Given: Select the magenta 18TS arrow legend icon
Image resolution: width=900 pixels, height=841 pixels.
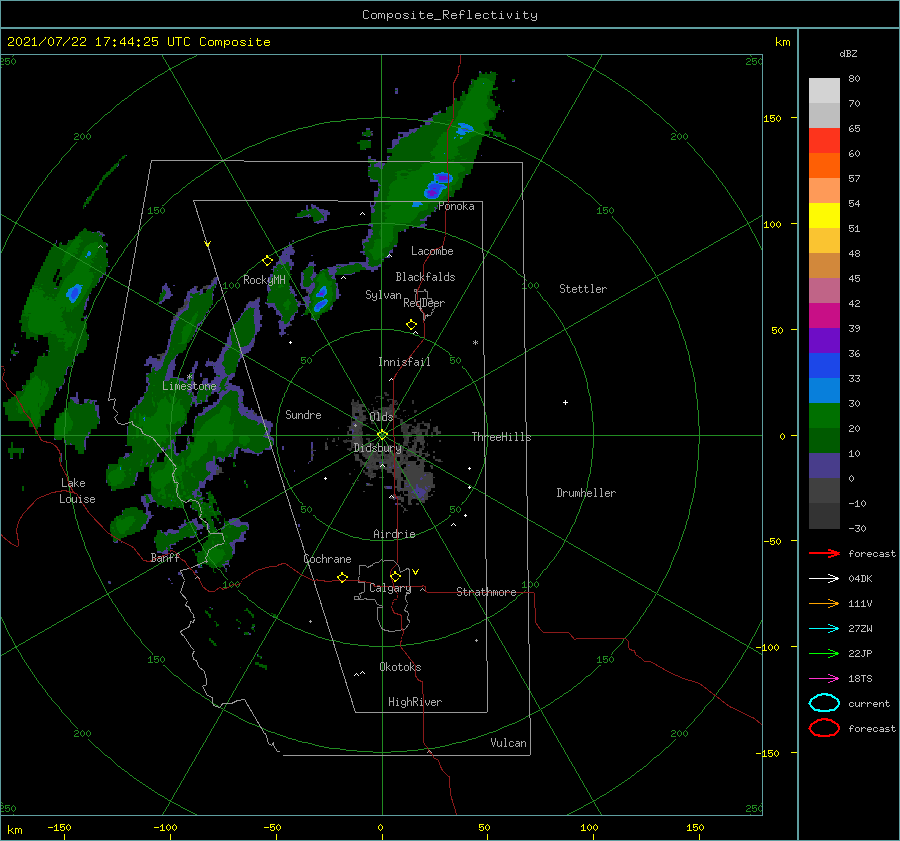Looking at the screenshot, I should pyautogui.click(x=824, y=679).
